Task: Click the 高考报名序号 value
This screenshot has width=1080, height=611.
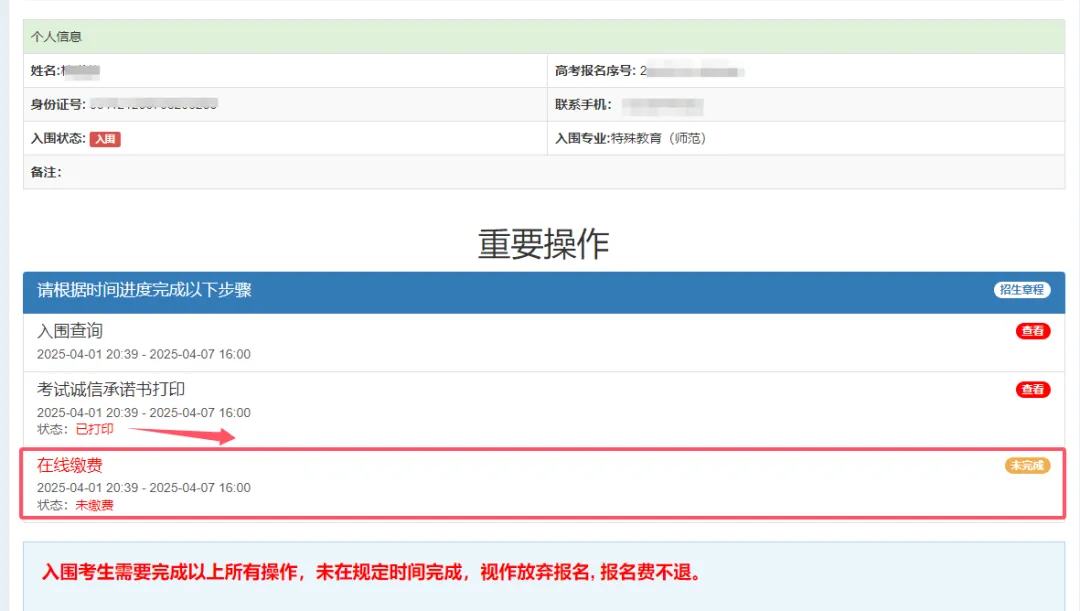Action: click(692, 71)
